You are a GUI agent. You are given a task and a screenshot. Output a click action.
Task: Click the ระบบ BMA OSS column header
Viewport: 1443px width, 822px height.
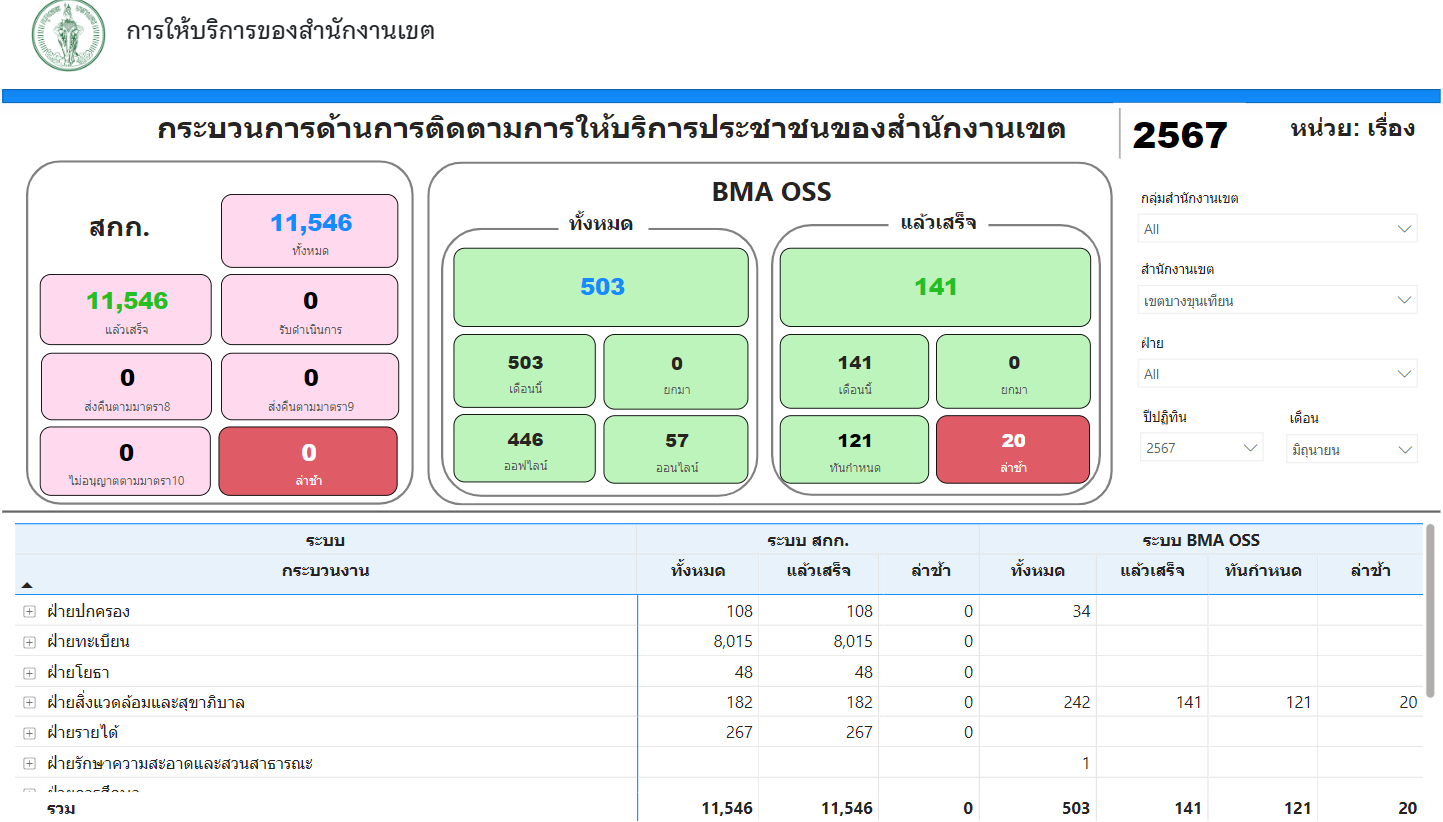click(x=1200, y=540)
